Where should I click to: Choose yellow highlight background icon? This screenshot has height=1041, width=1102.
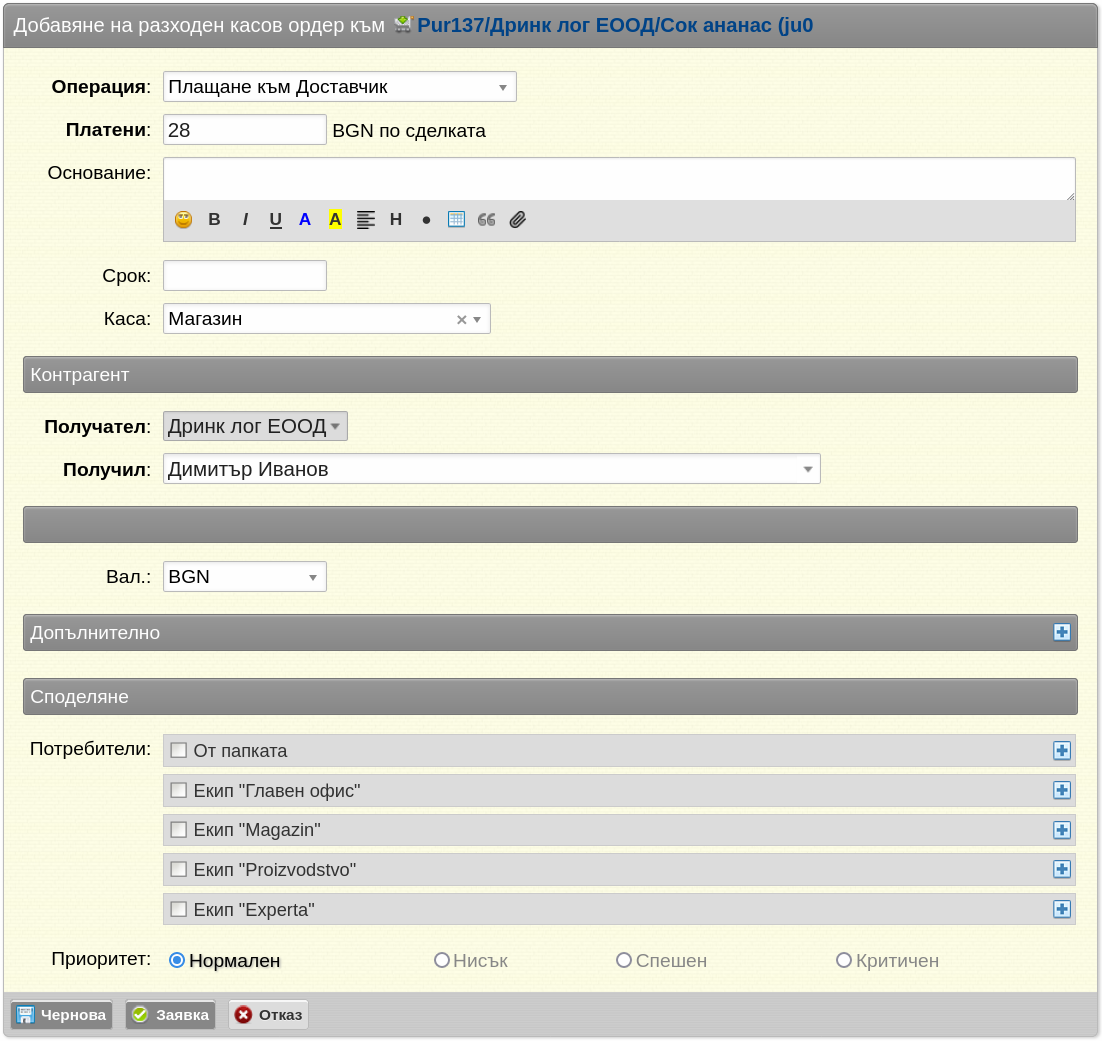coord(335,220)
